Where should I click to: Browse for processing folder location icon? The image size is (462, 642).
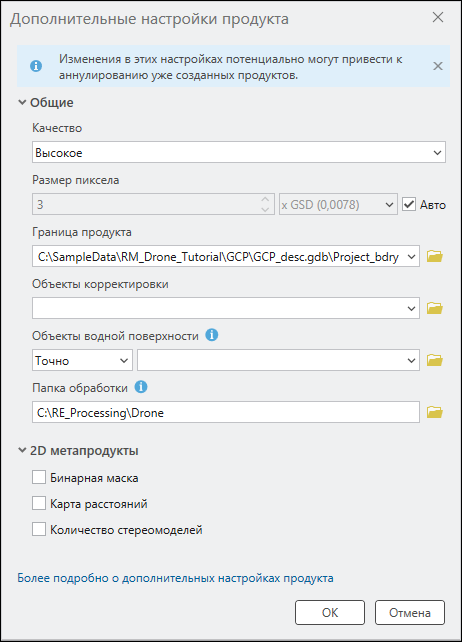[435, 412]
